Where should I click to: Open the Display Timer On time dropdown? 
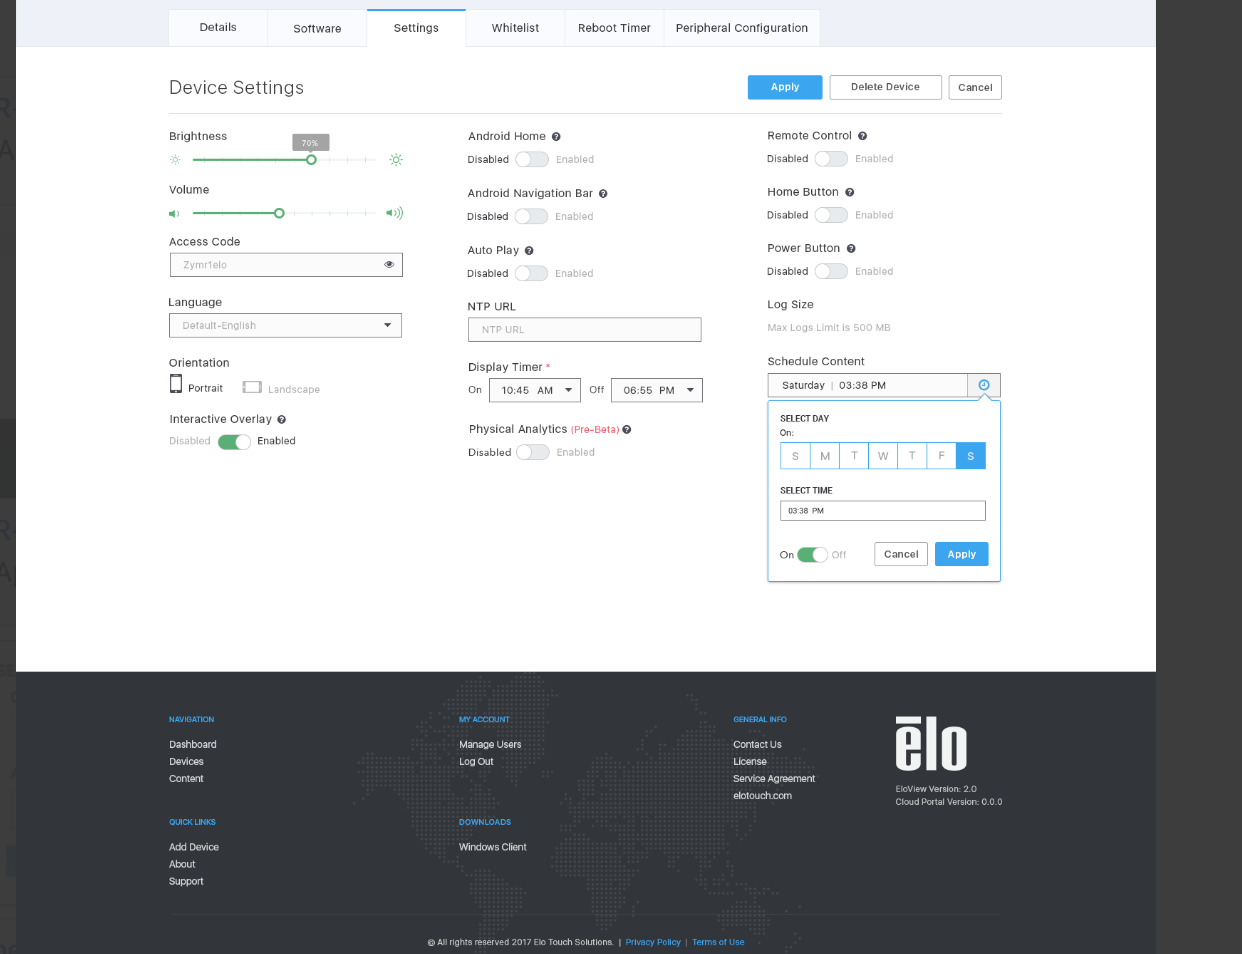point(535,391)
